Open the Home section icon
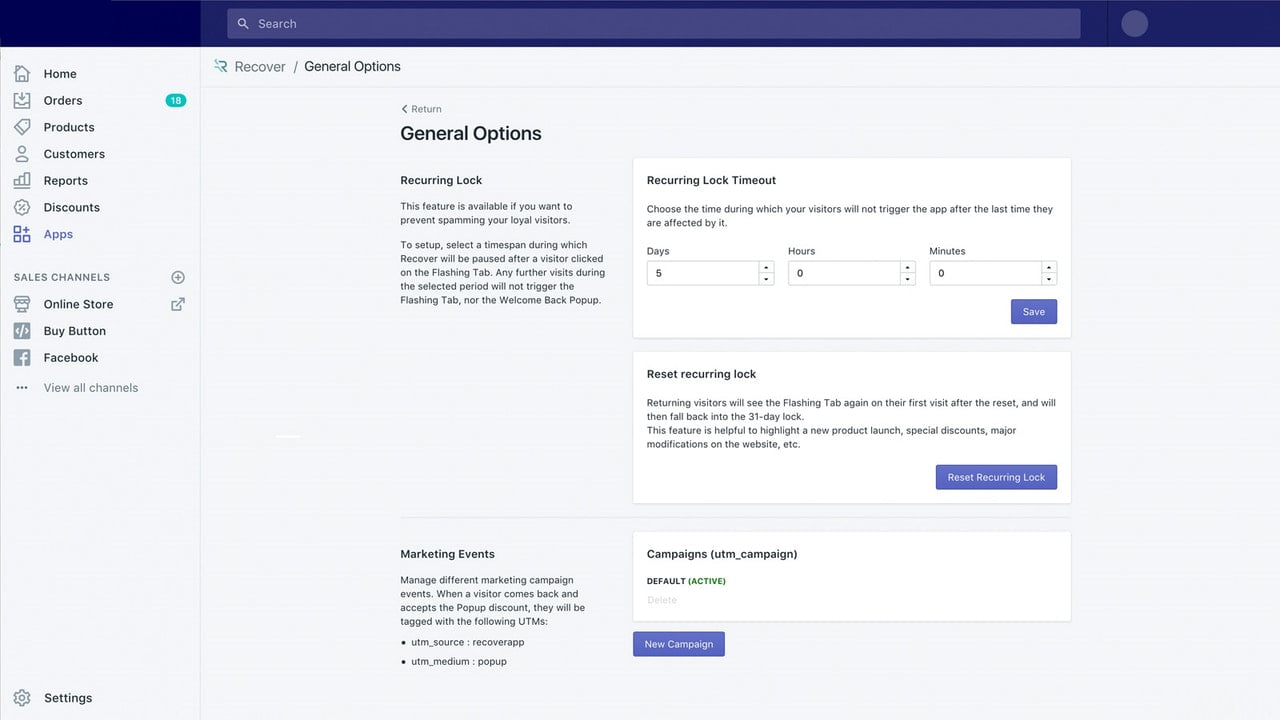 pyautogui.click(x=22, y=74)
